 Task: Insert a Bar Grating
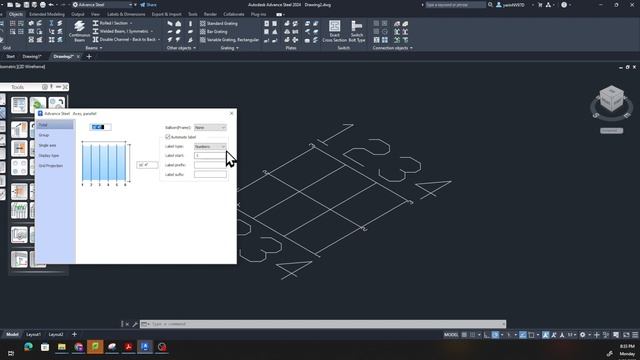click(213, 31)
